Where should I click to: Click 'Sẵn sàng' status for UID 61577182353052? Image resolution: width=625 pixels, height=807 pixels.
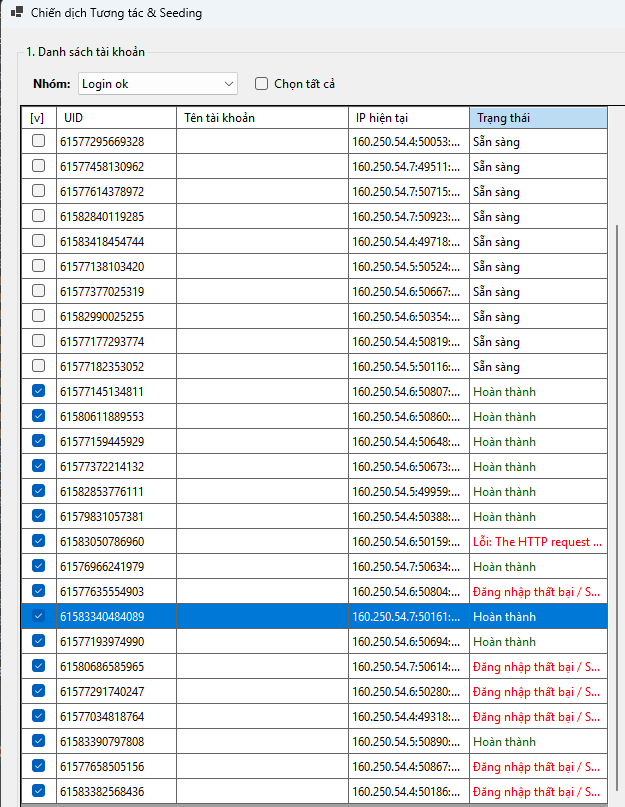[539, 366]
